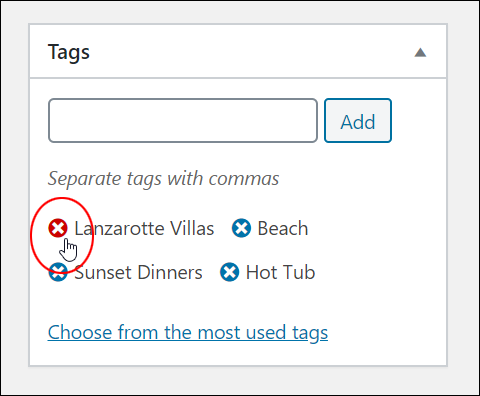The image size is (480, 396).
Task: Select the Hot Tub tag label
Action: pos(280,273)
